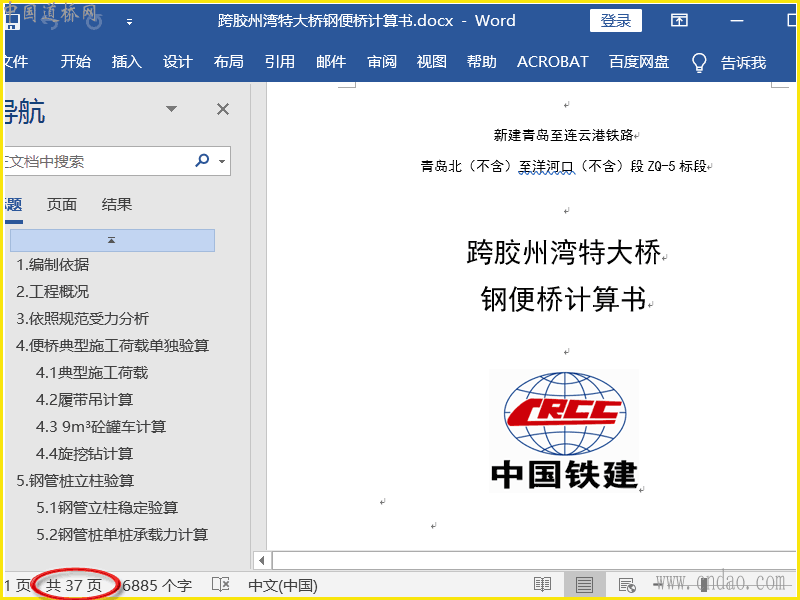Click the 中文(中国) language indicator

point(283,585)
